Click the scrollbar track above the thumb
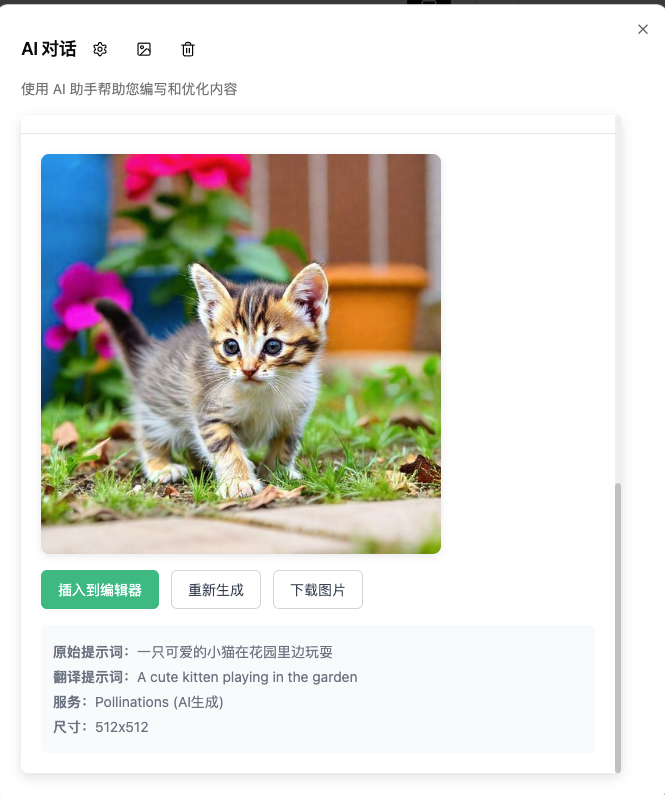This screenshot has width=665, height=795. (x=618, y=299)
